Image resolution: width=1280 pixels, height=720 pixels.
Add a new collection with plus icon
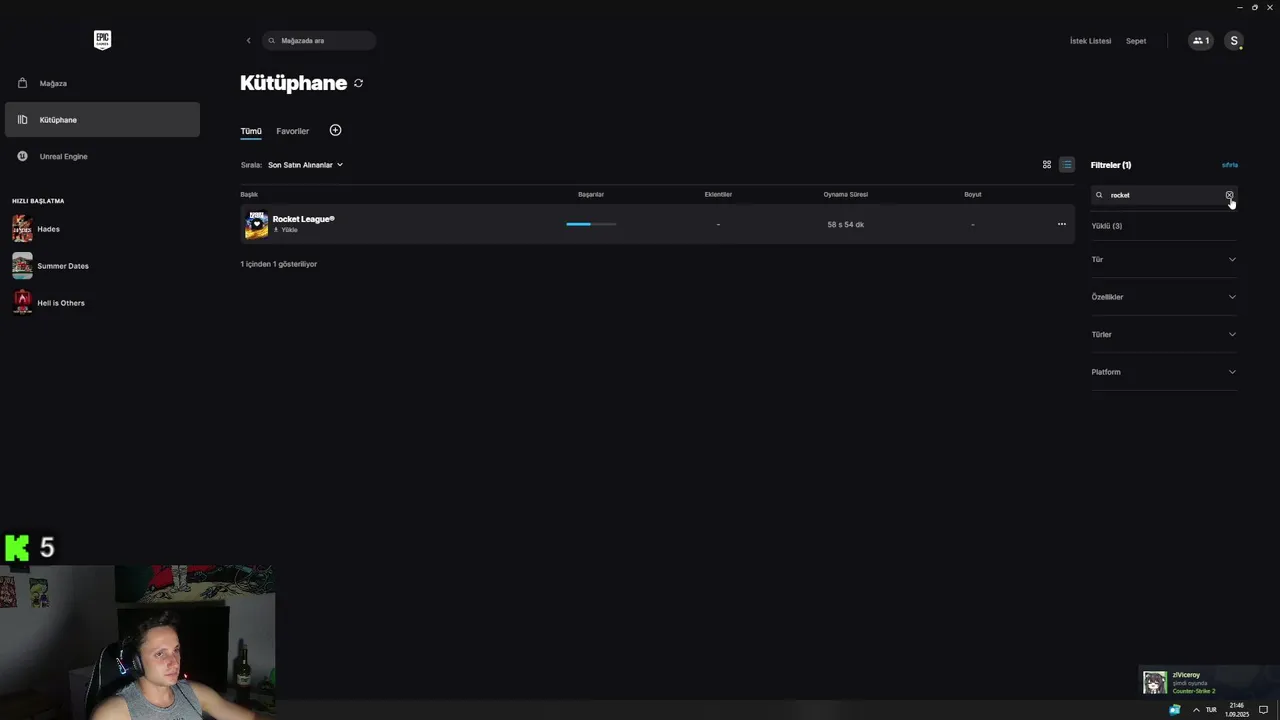[335, 130]
